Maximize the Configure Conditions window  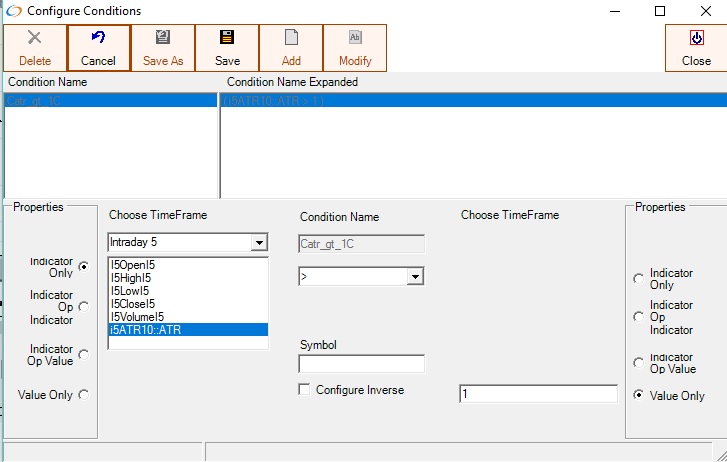(660, 11)
